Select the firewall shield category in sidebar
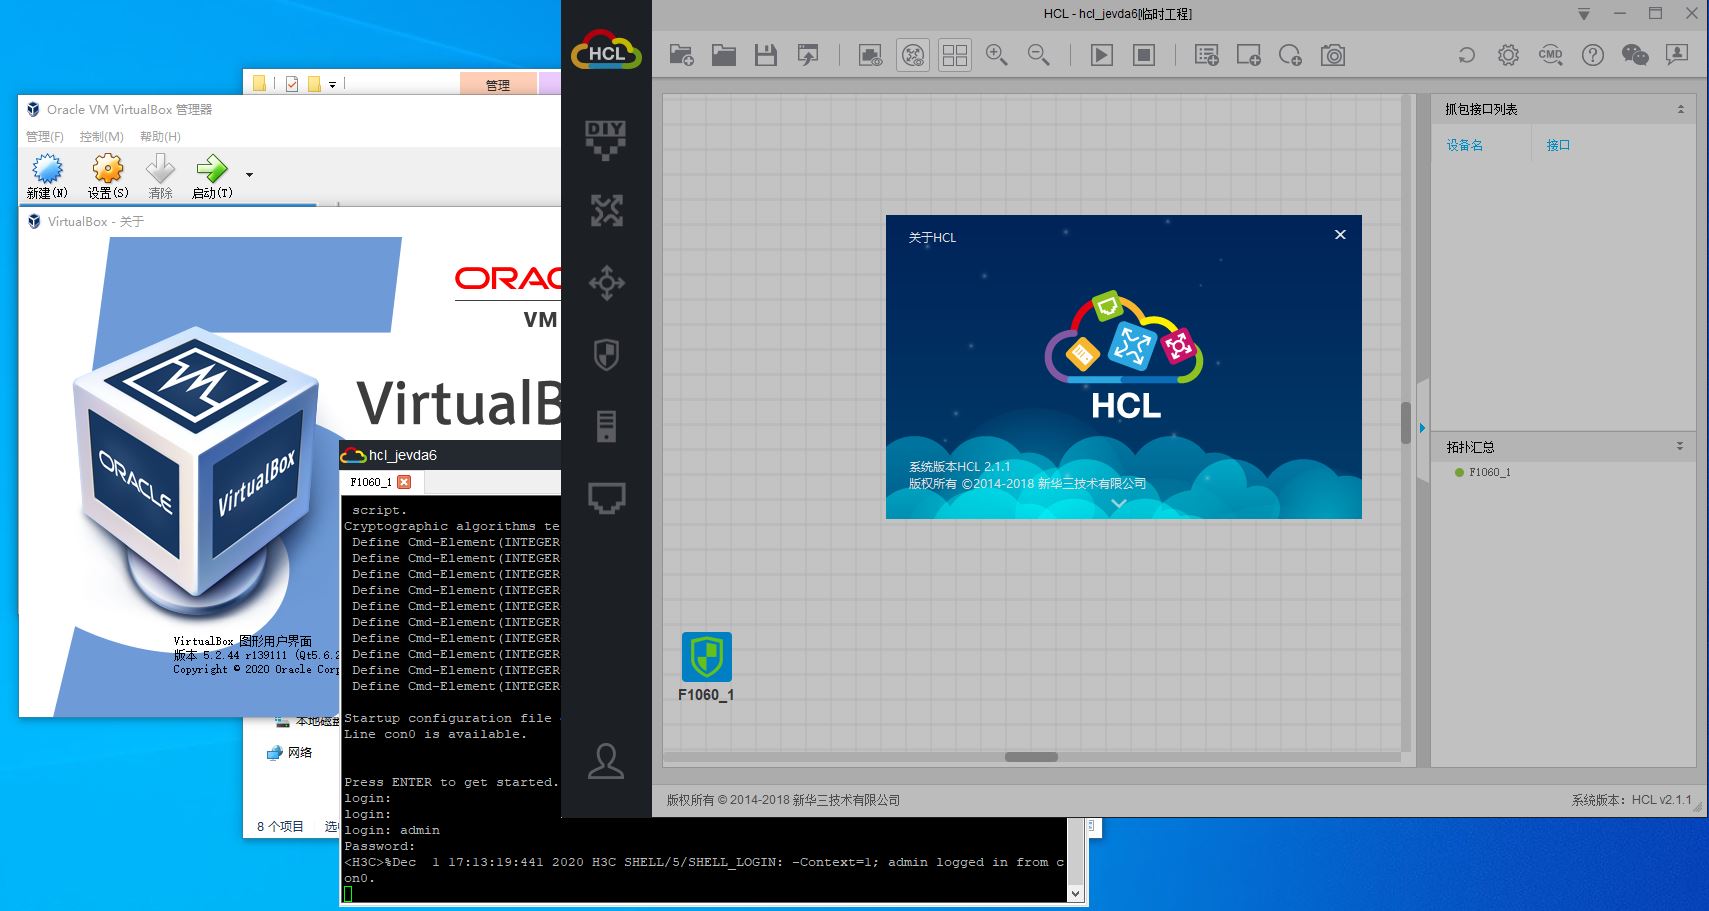Image resolution: width=1709 pixels, height=911 pixels. (606, 354)
